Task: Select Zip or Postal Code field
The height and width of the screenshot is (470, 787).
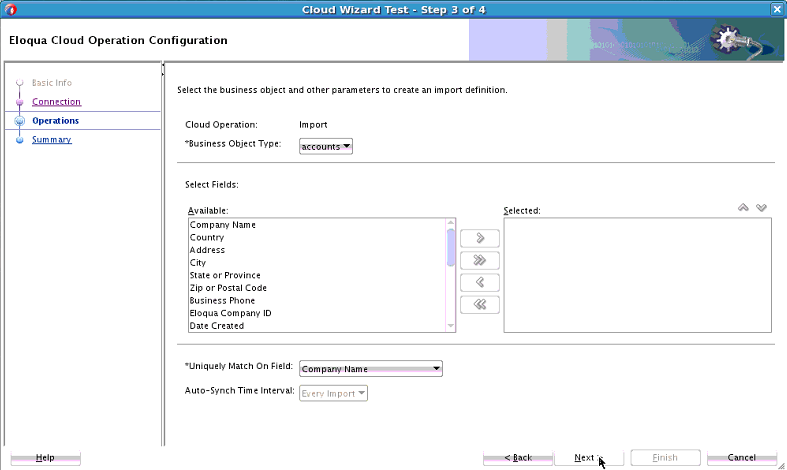Action: [x=317, y=288]
